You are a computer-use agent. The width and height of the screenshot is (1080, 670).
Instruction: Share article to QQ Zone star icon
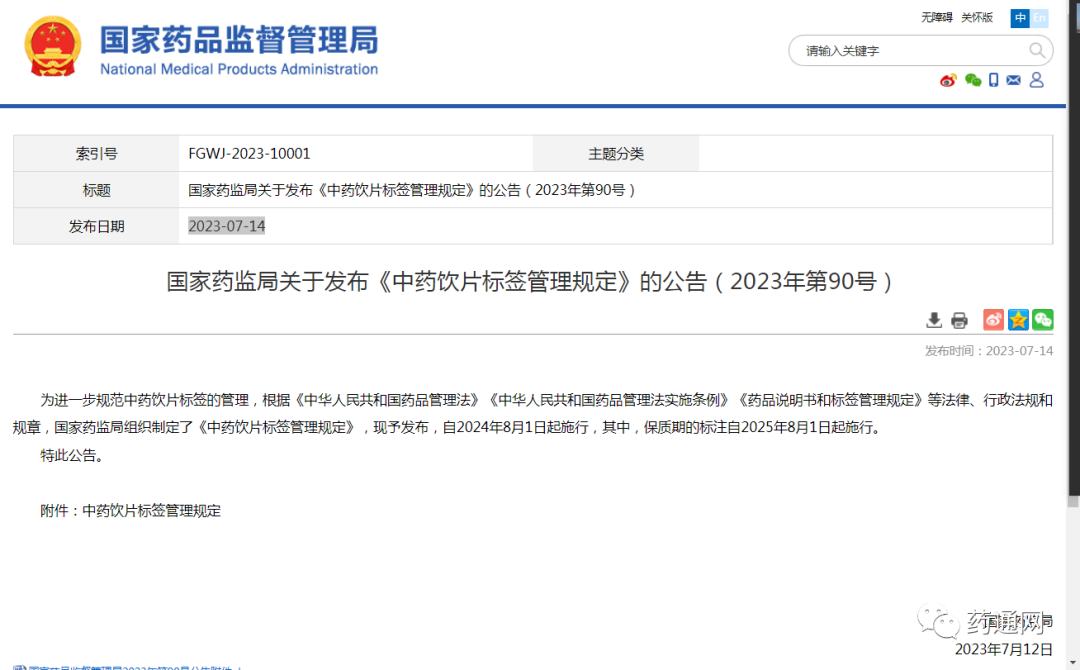click(1018, 320)
